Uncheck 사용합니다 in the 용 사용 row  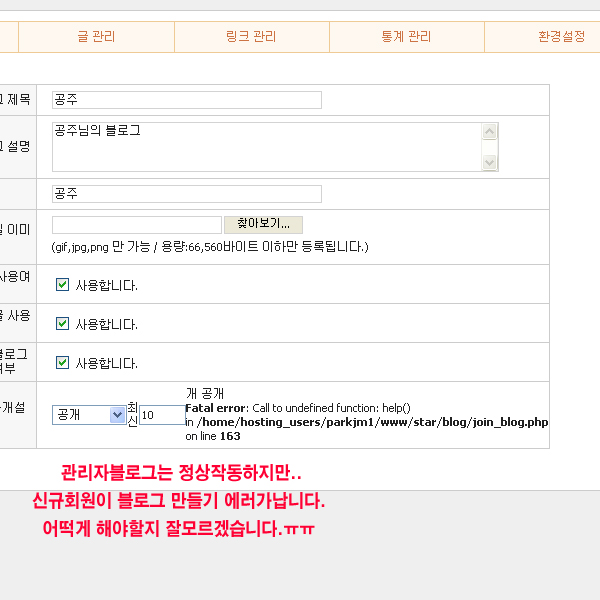click(62, 324)
